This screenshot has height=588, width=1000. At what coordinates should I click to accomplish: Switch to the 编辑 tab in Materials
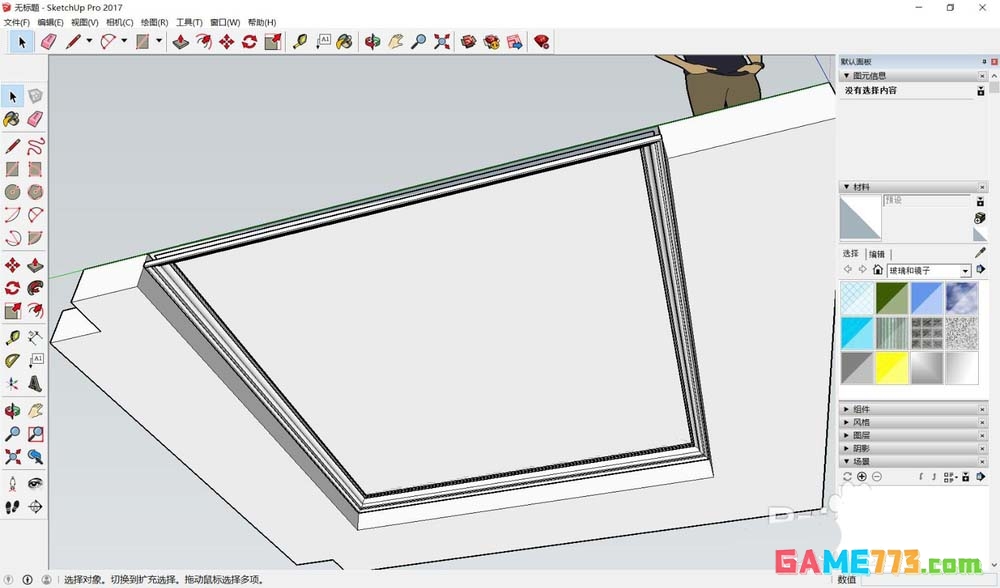tap(875, 254)
